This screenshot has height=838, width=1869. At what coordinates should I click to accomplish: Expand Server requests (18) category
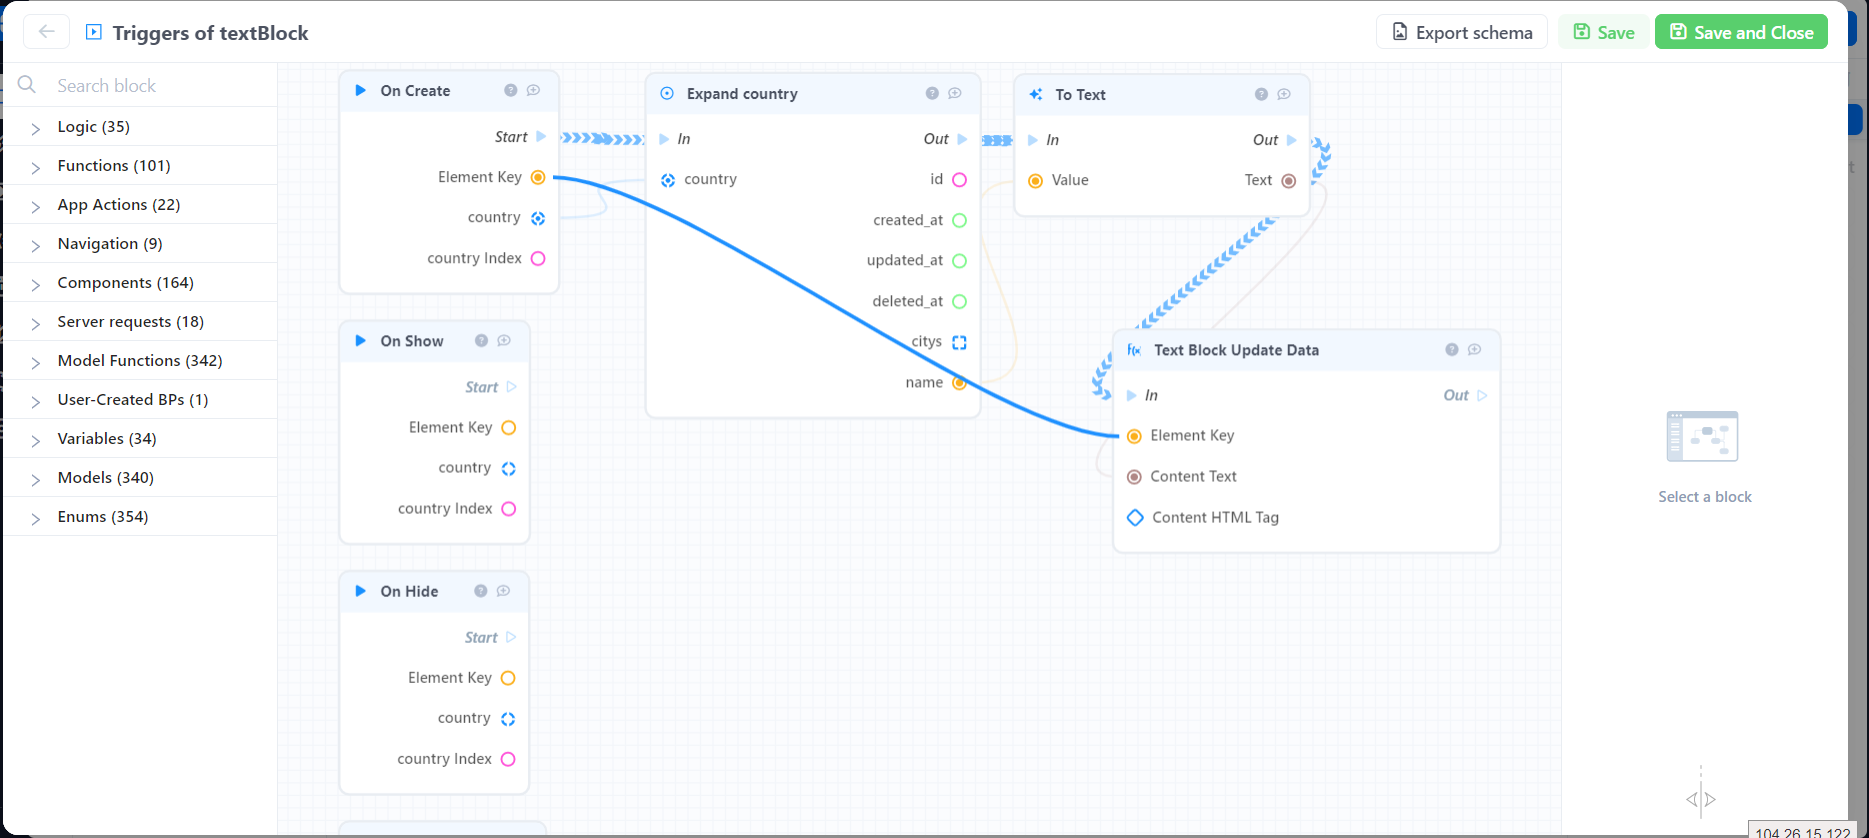pos(140,322)
